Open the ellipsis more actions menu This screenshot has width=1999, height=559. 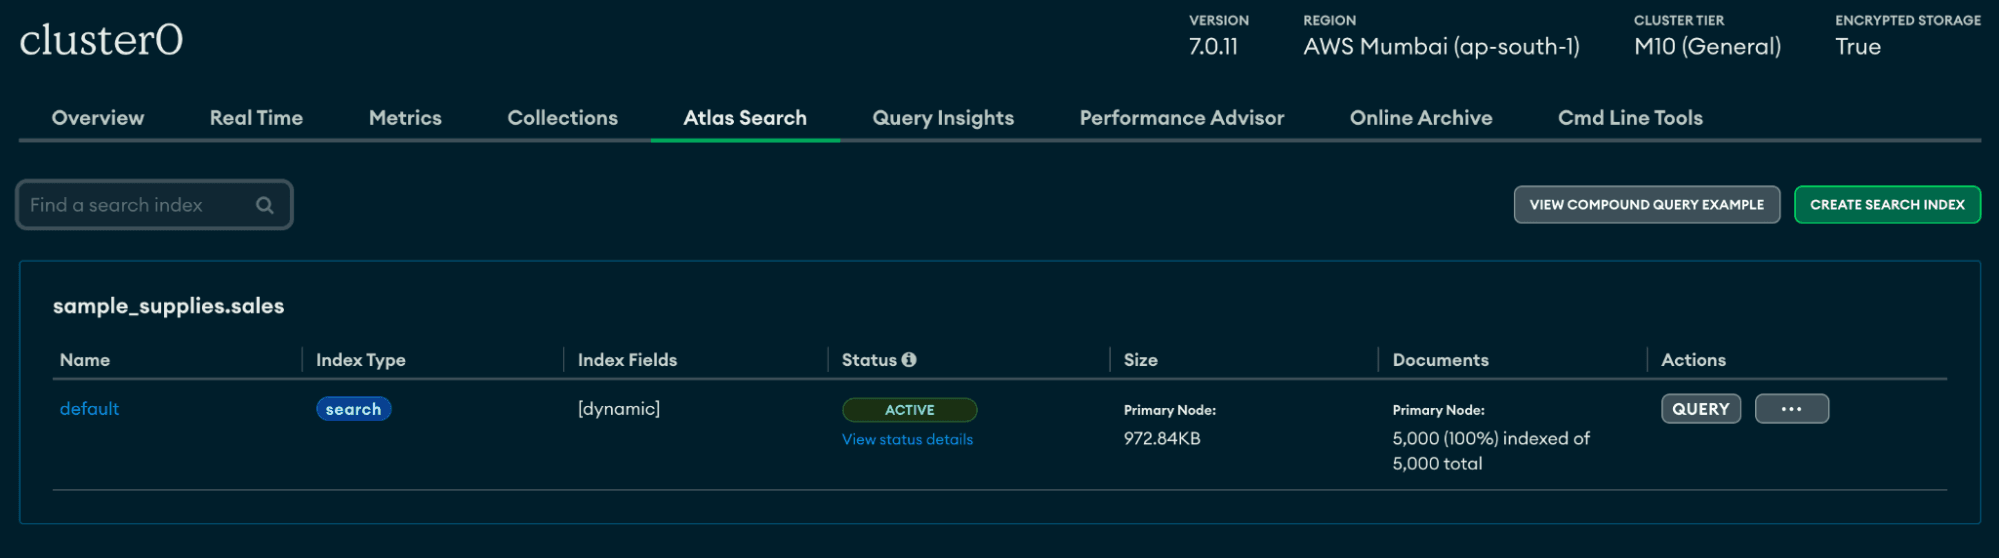pos(1791,409)
